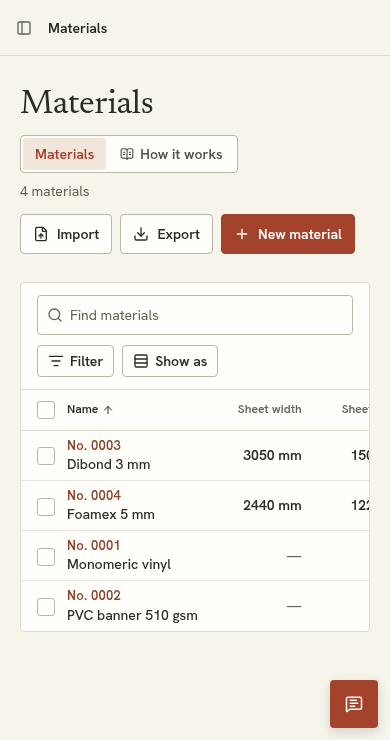Click the 3050 mm width value
Screen dimensions: 390x740
coord(272,455)
